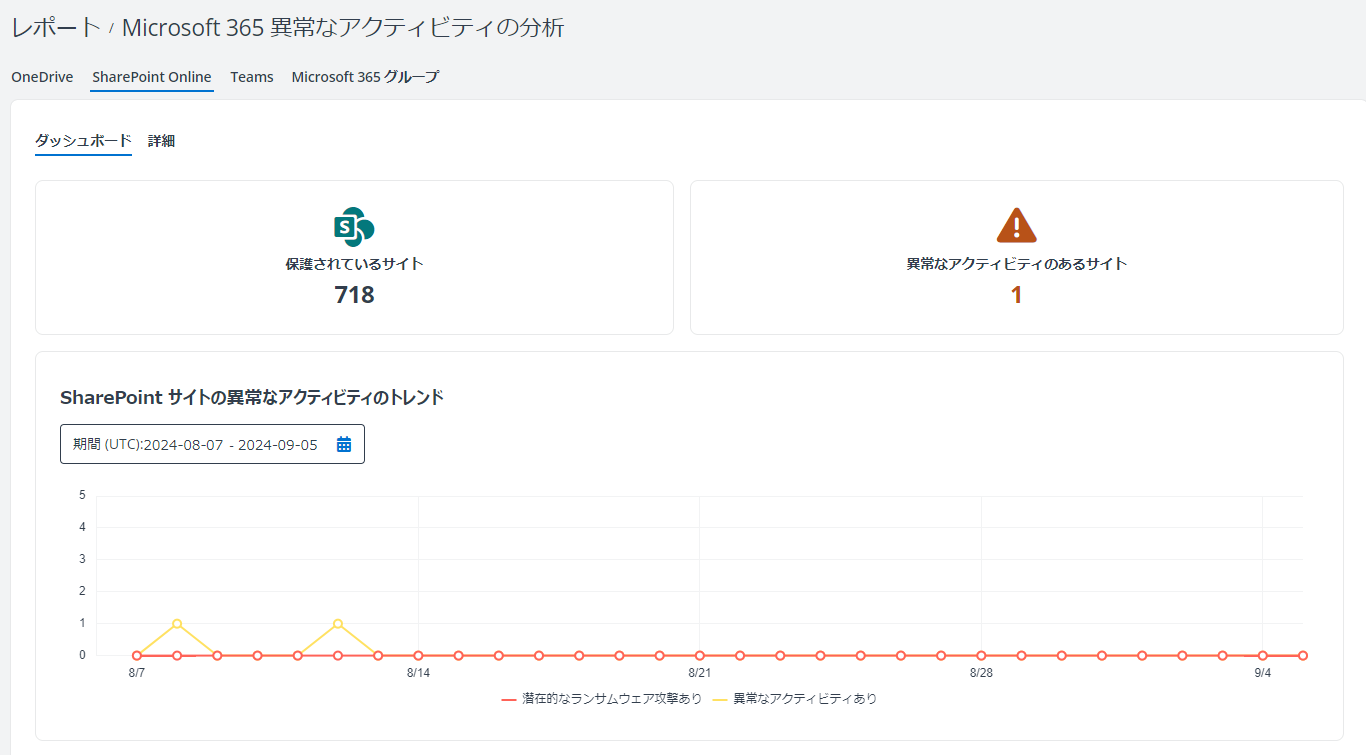
Task: Open the calendar date picker icon
Action: coord(344,444)
